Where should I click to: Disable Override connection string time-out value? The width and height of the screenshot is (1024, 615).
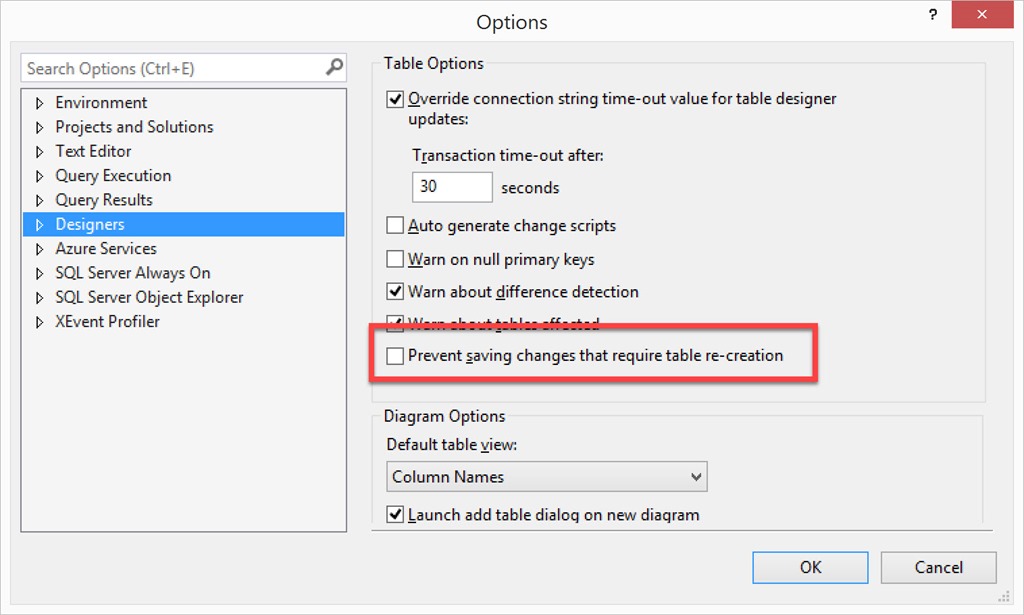pyautogui.click(x=395, y=99)
